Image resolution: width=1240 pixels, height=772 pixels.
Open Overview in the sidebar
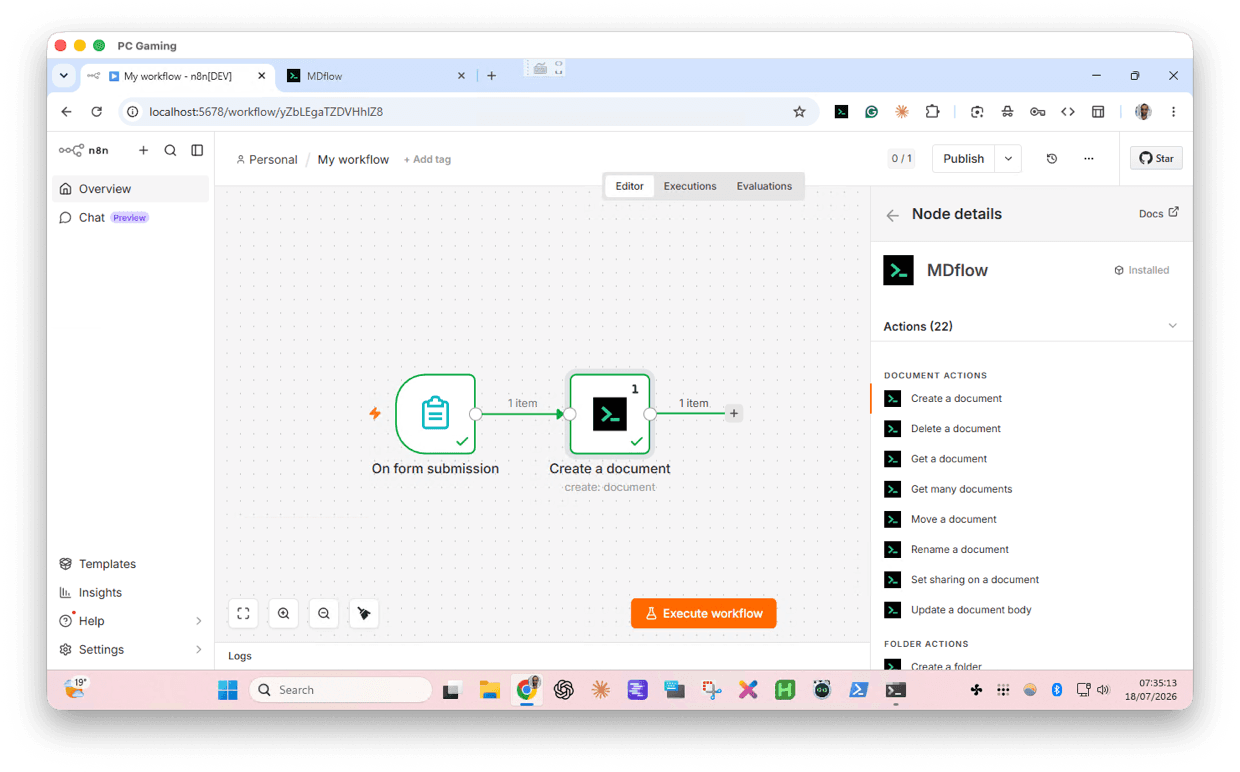click(x=131, y=189)
